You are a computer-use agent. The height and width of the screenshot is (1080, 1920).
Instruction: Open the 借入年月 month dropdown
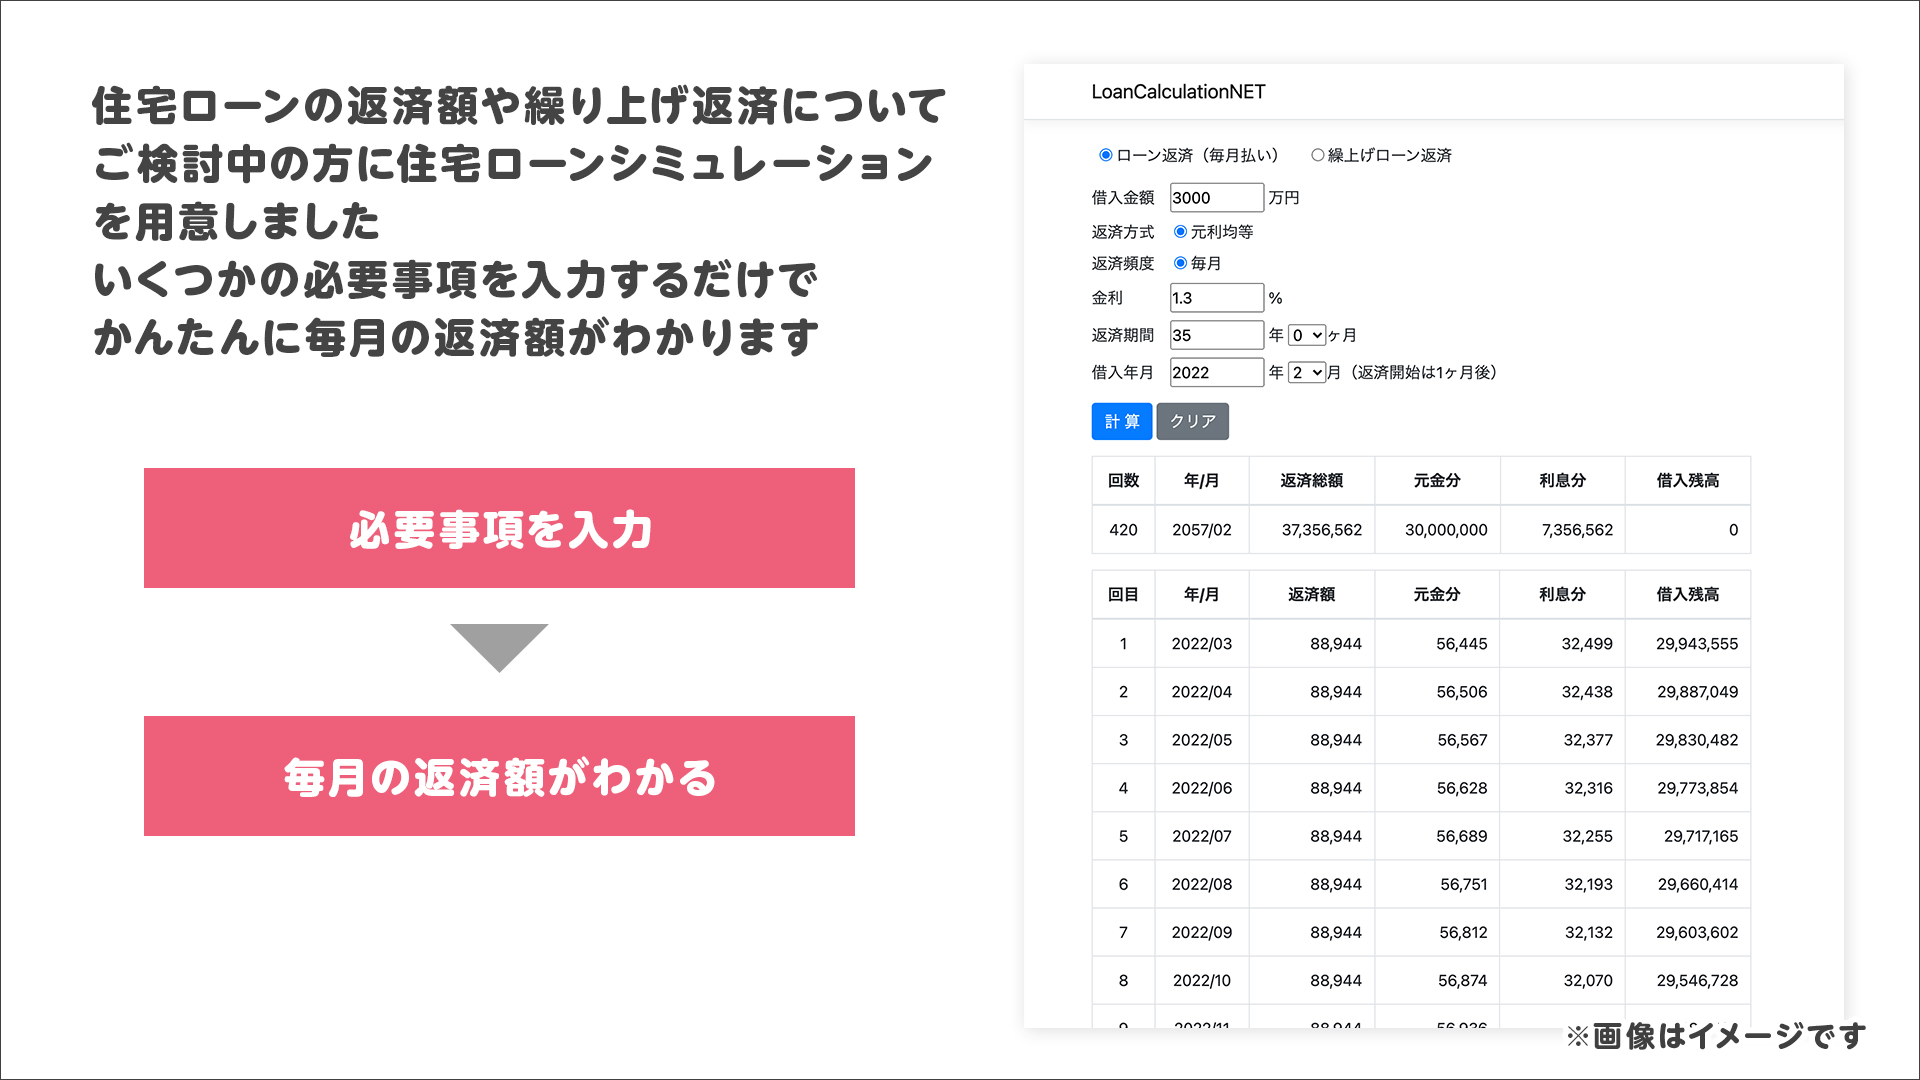click(x=1306, y=373)
